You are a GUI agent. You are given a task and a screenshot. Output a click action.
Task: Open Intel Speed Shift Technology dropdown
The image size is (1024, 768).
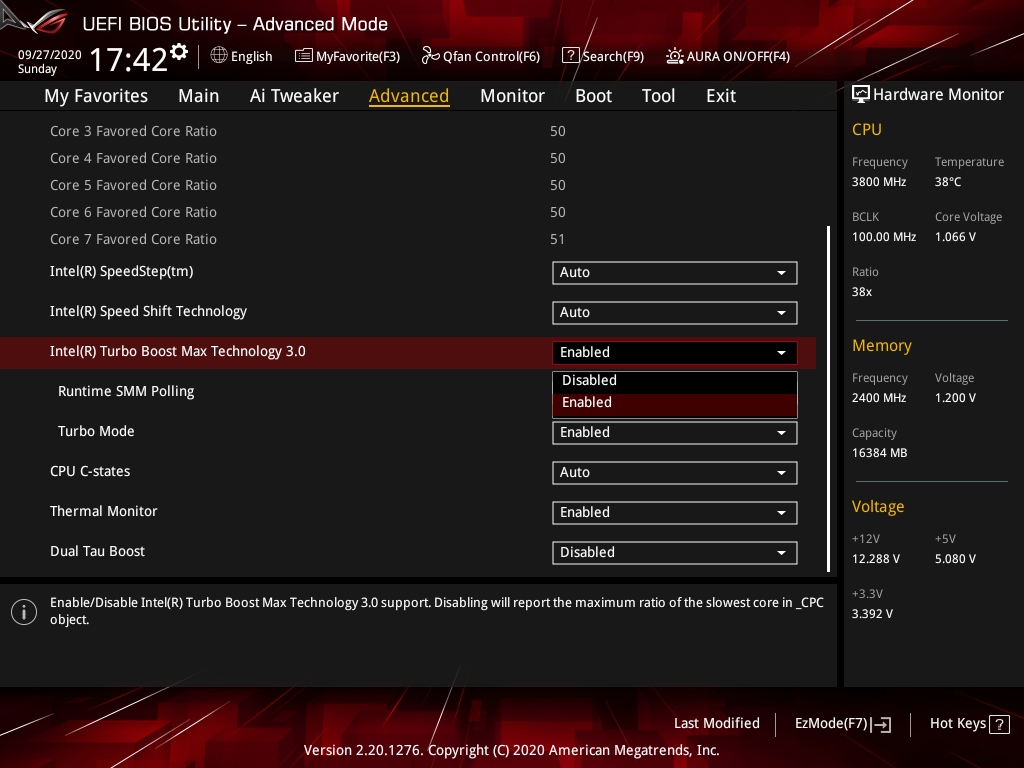[675, 312]
